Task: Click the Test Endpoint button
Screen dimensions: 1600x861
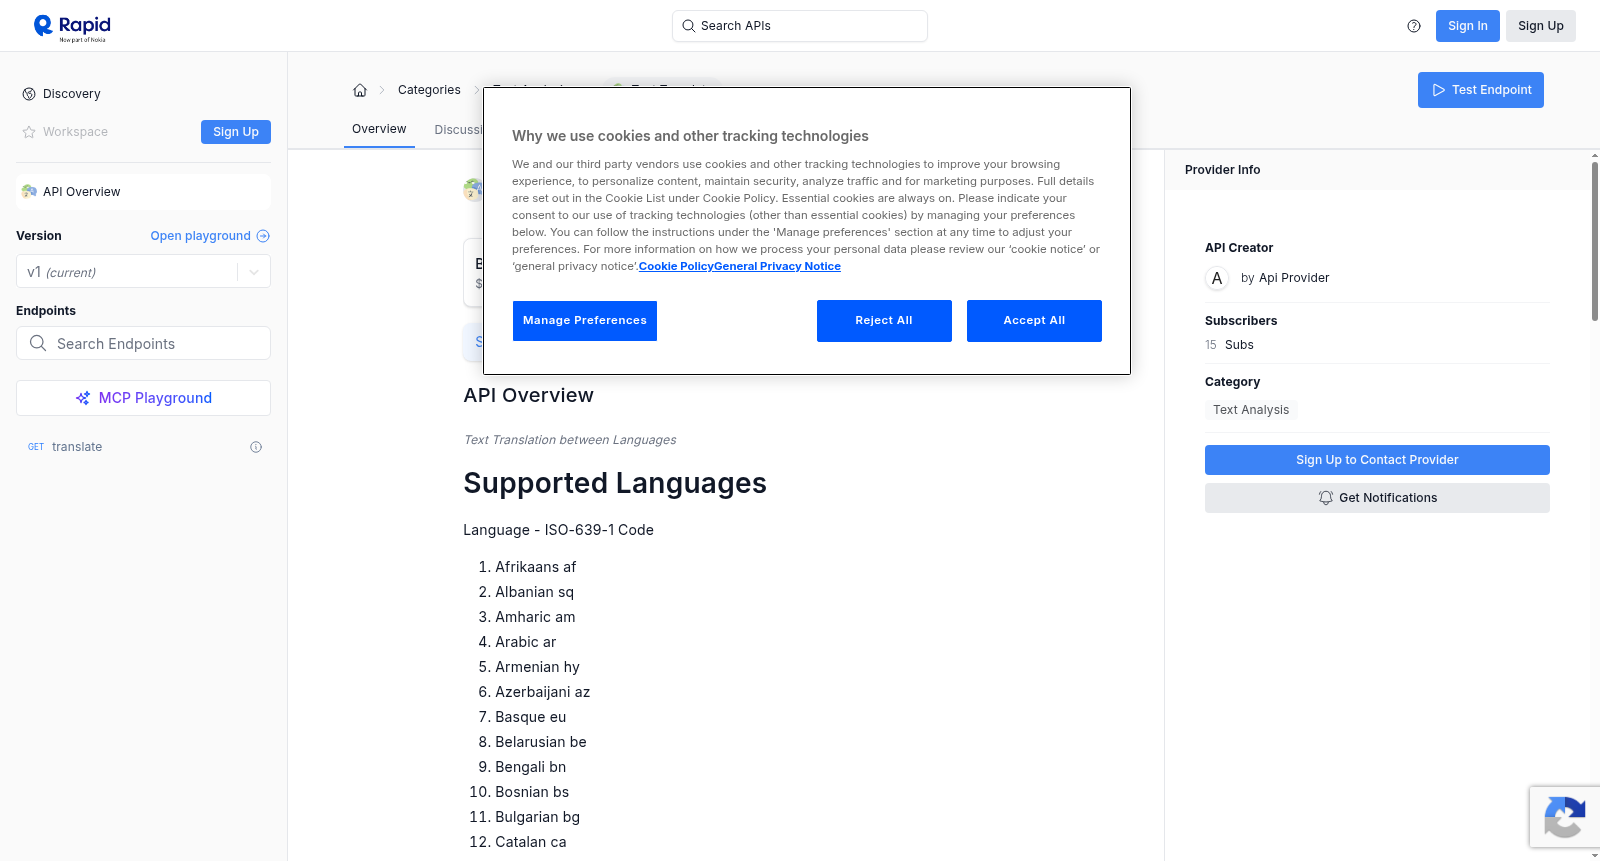Action: [x=1480, y=90]
